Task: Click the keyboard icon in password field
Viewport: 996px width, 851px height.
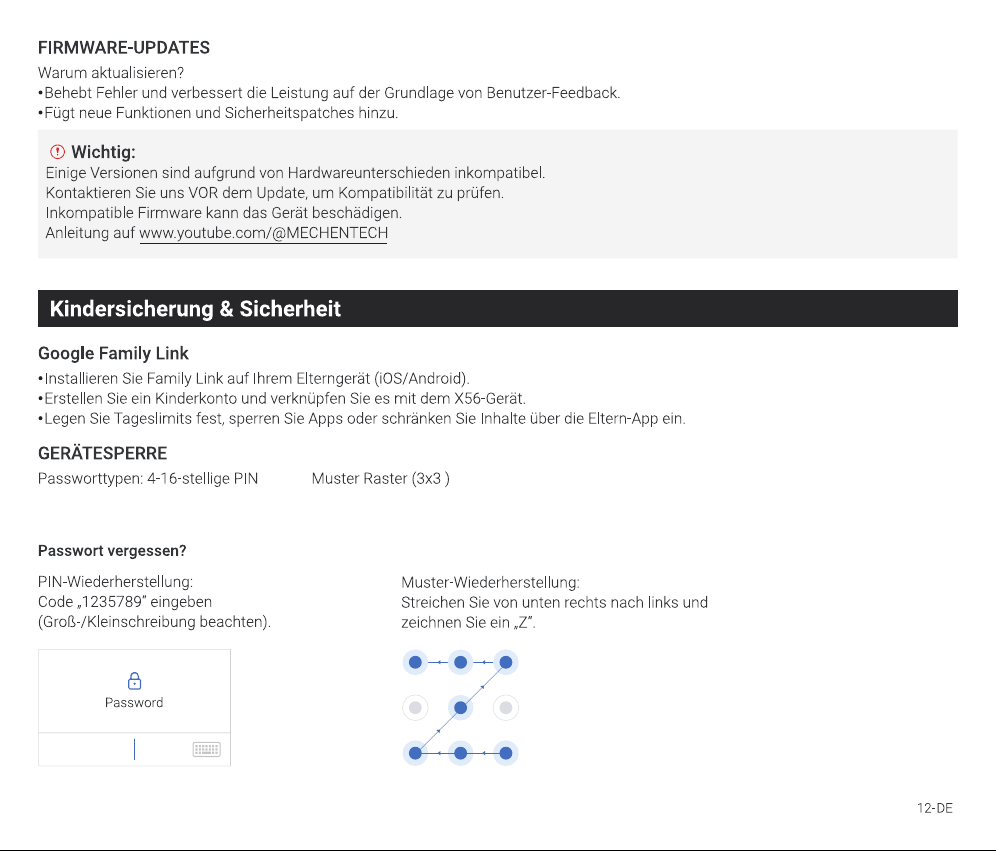Action: (x=206, y=749)
